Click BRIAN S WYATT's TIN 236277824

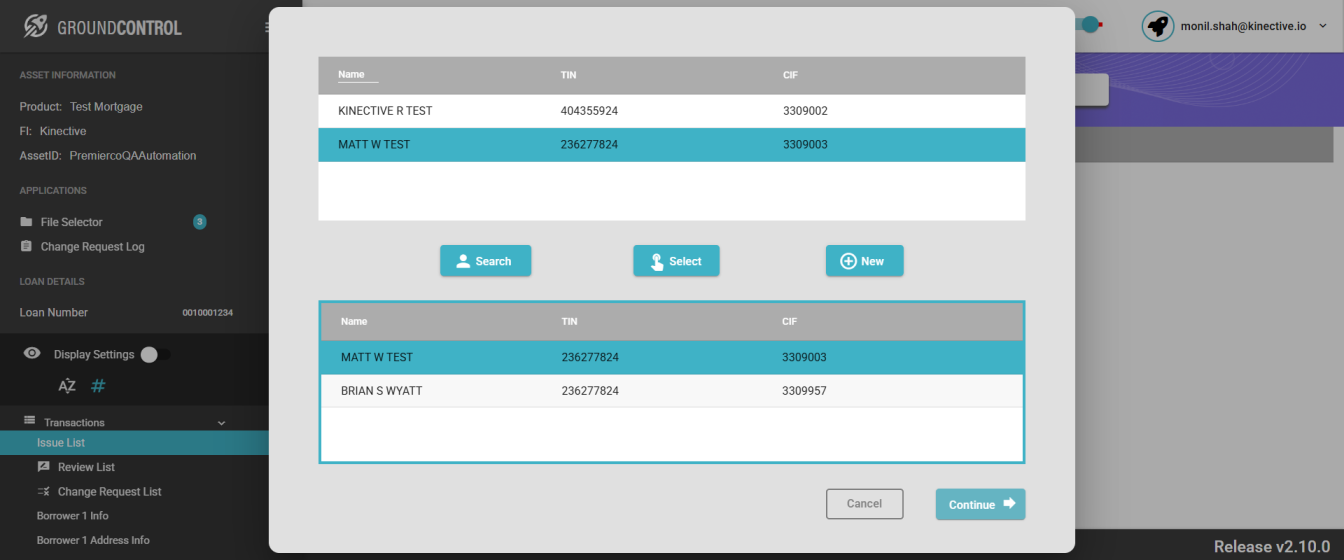click(590, 391)
